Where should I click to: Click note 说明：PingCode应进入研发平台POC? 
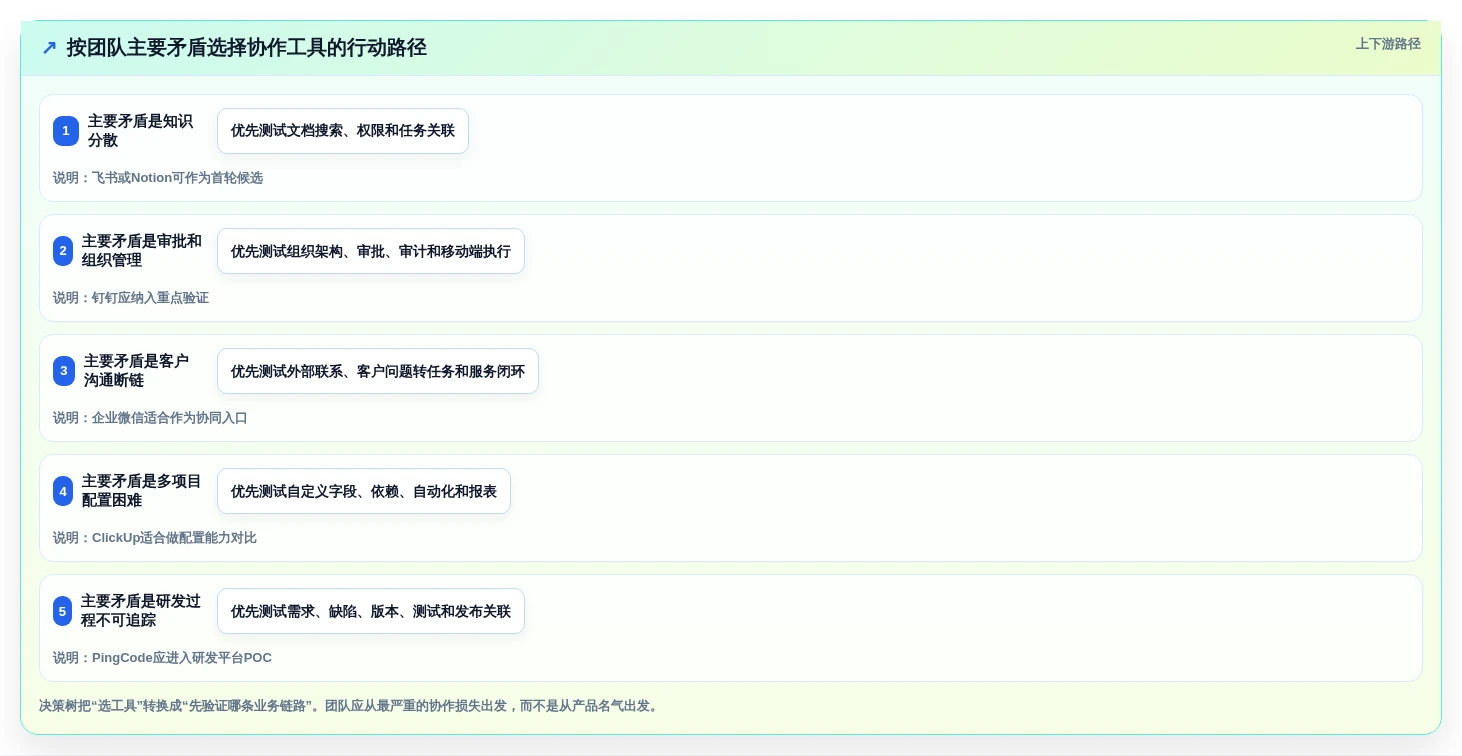(x=162, y=658)
